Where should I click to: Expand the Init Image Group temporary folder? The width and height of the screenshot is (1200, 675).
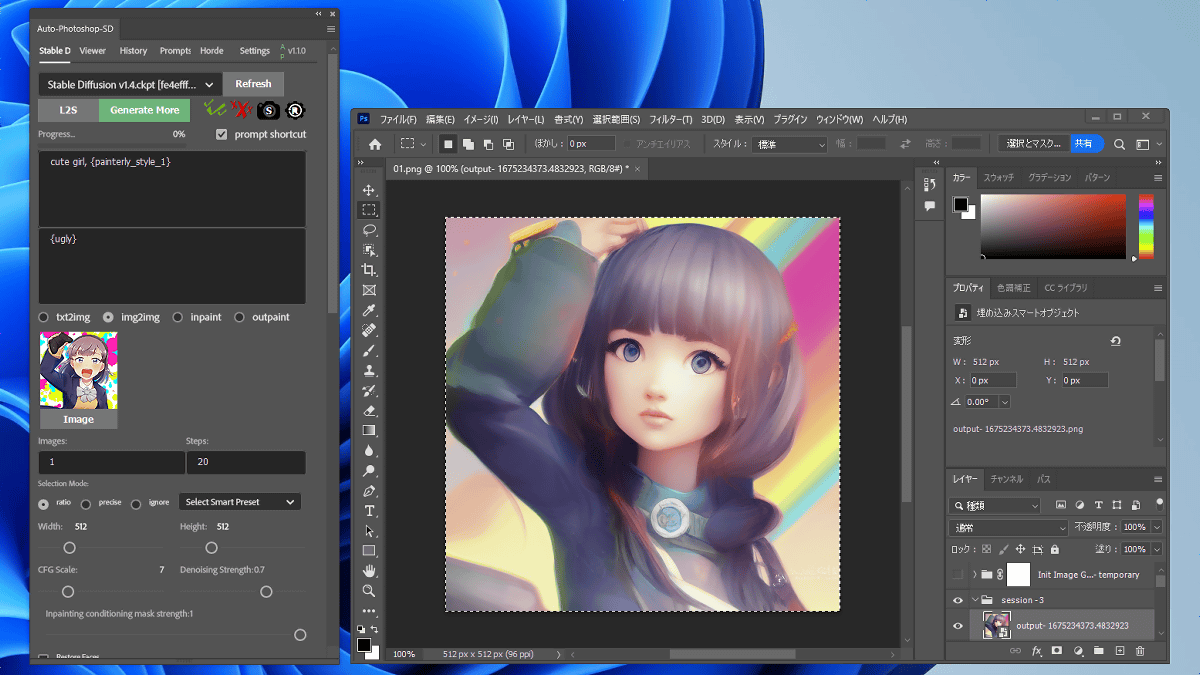(x=974, y=575)
